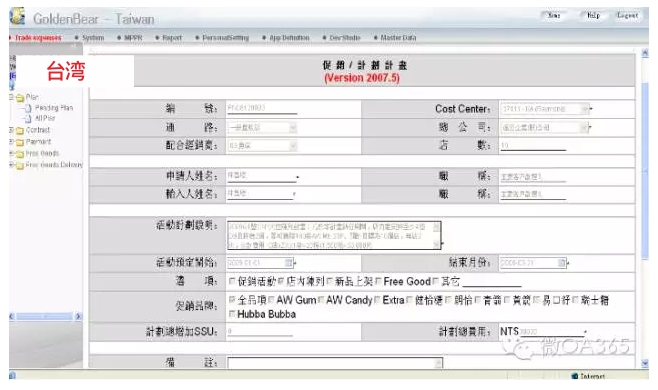Click the text field after 其它 option

click(491, 281)
